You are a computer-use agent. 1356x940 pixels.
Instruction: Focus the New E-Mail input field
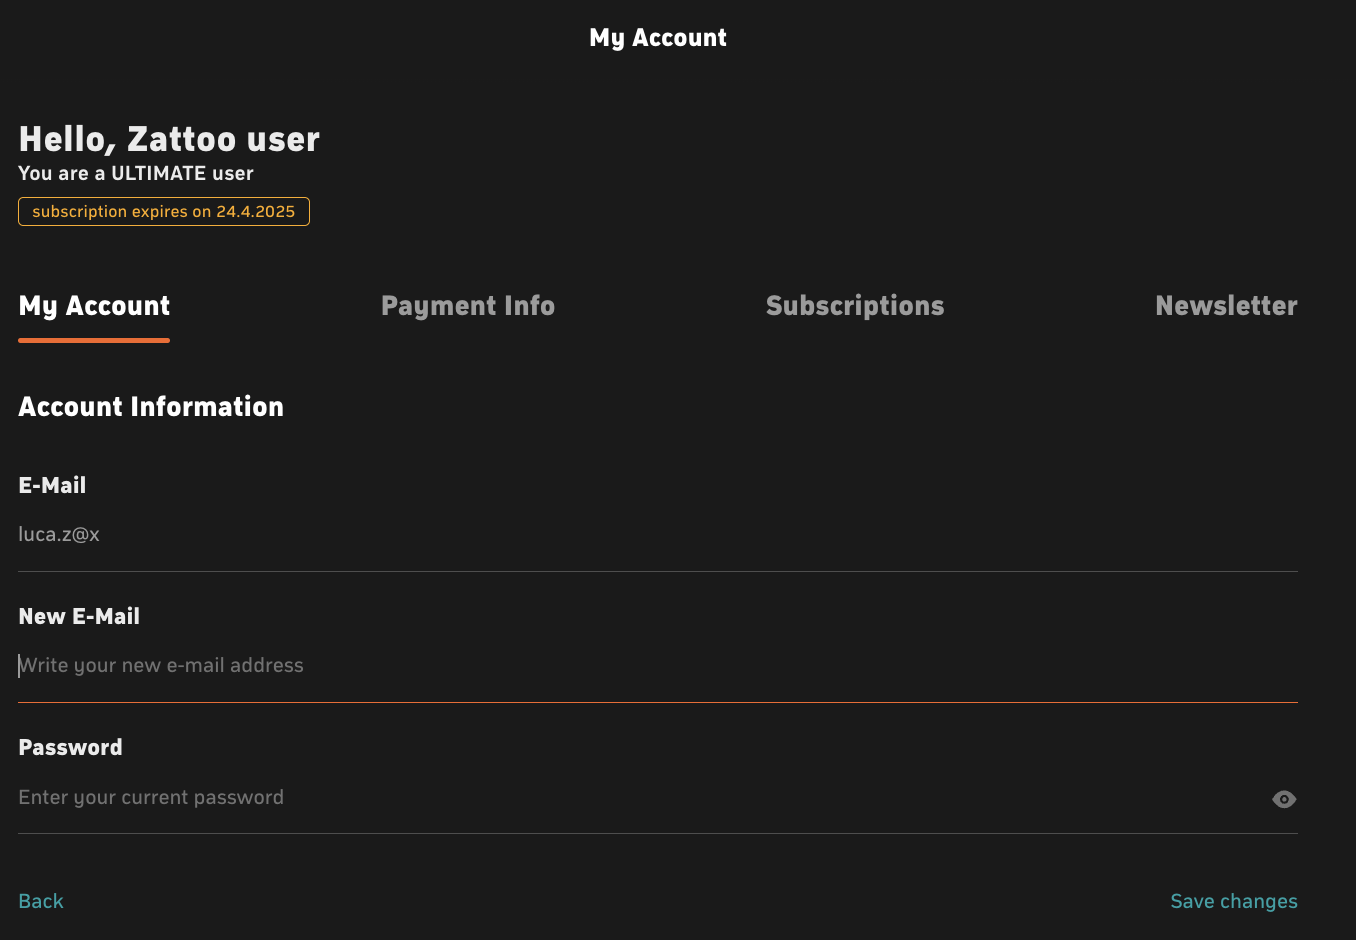658,665
